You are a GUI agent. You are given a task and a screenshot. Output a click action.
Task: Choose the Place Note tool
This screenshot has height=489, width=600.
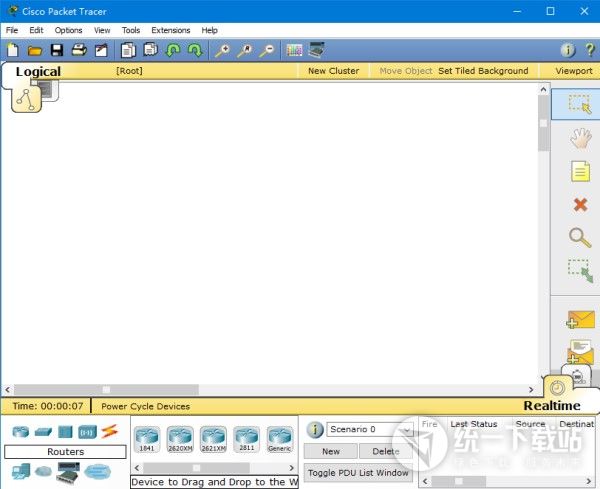580,171
